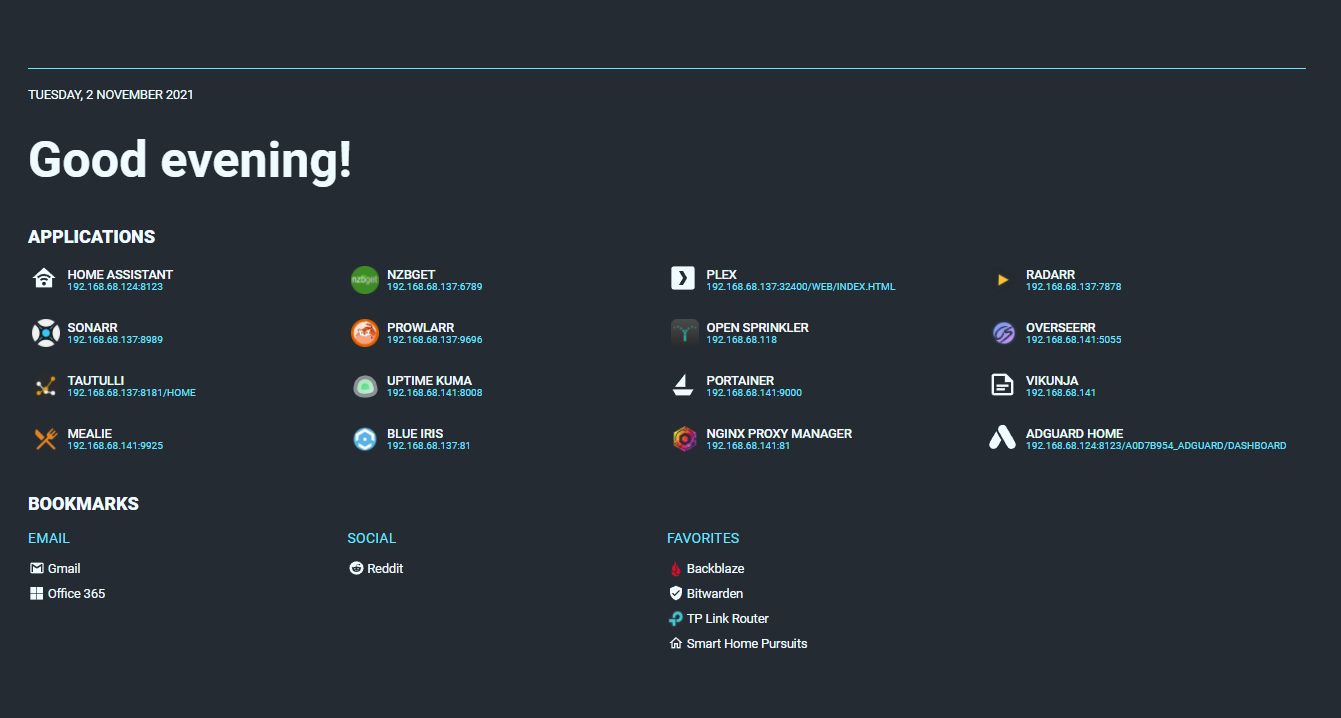Viewport: 1341px width, 718px height.
Task: Click the Smart Home Pursuits house icon
Action: coord(676,643)
